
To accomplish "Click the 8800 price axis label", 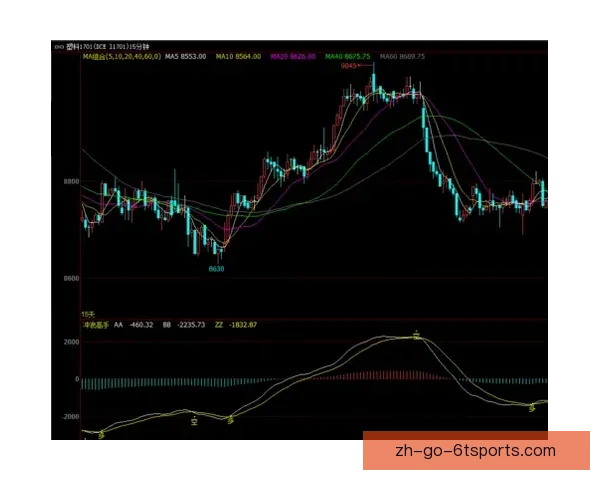I will (x=70, y=182).
